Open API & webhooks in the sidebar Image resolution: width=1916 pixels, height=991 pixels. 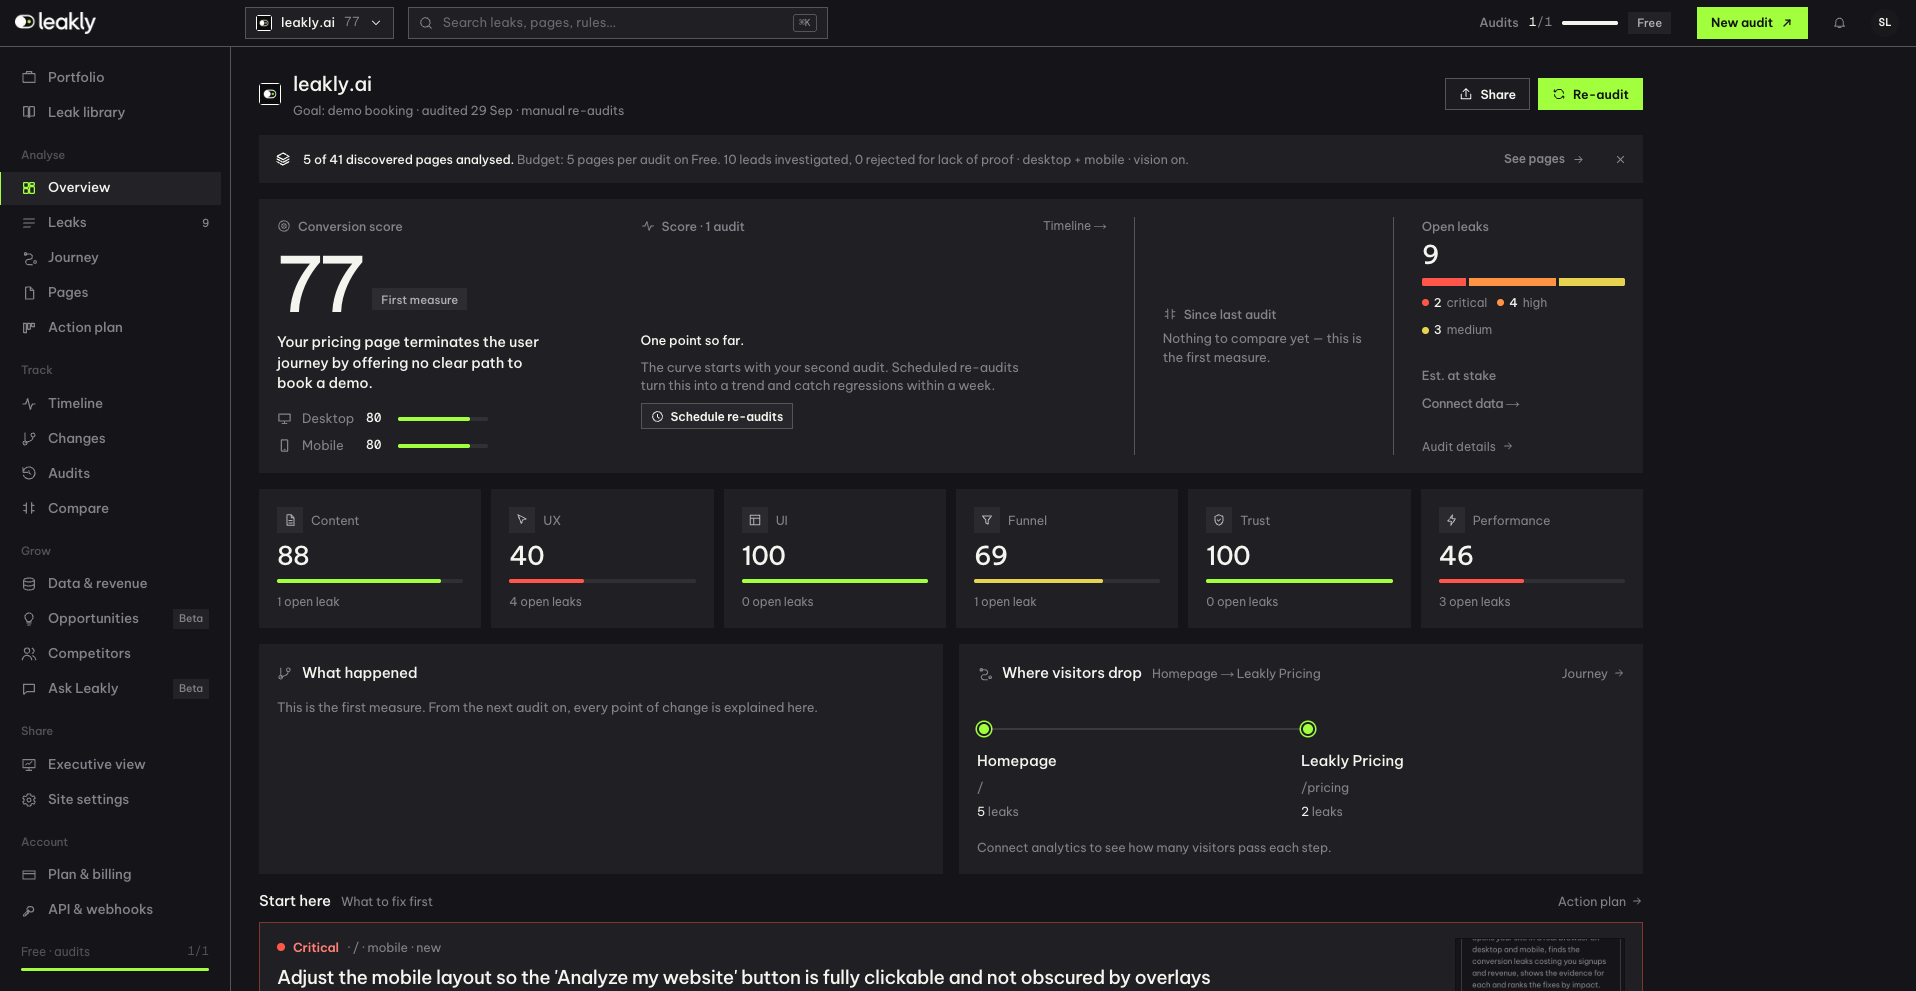[111, 909]
